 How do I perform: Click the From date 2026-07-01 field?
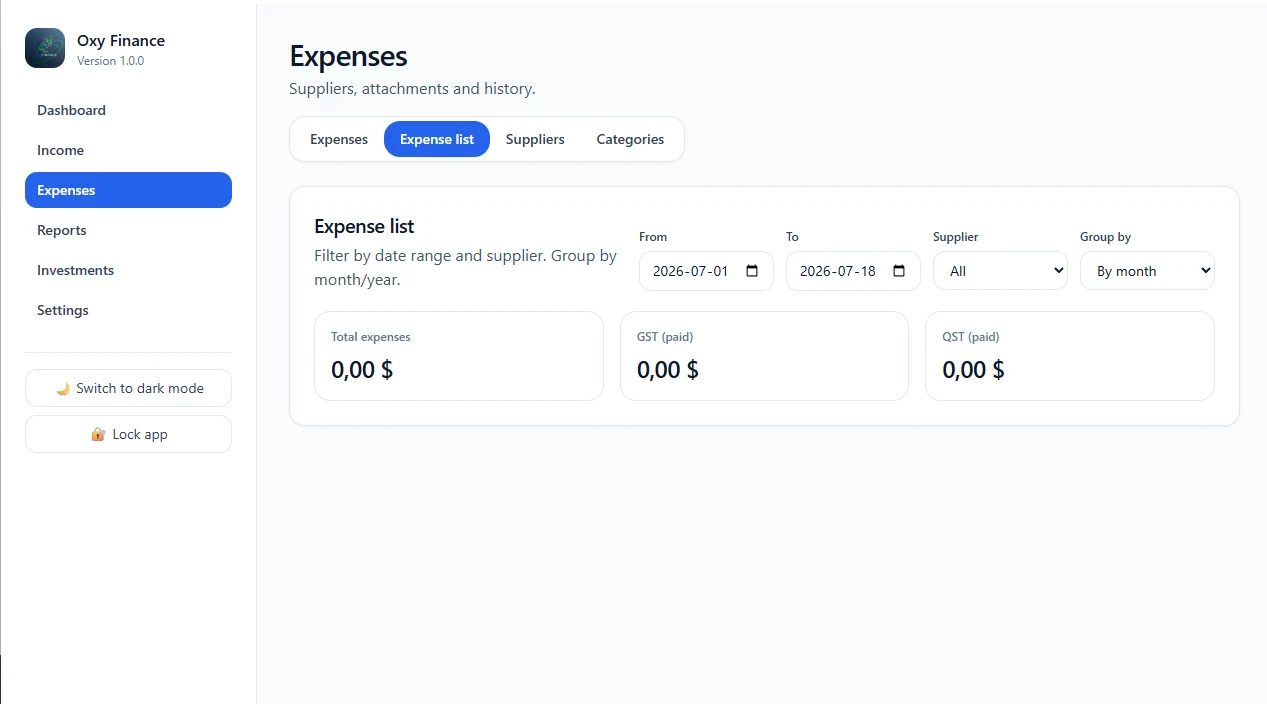[706, 271]
